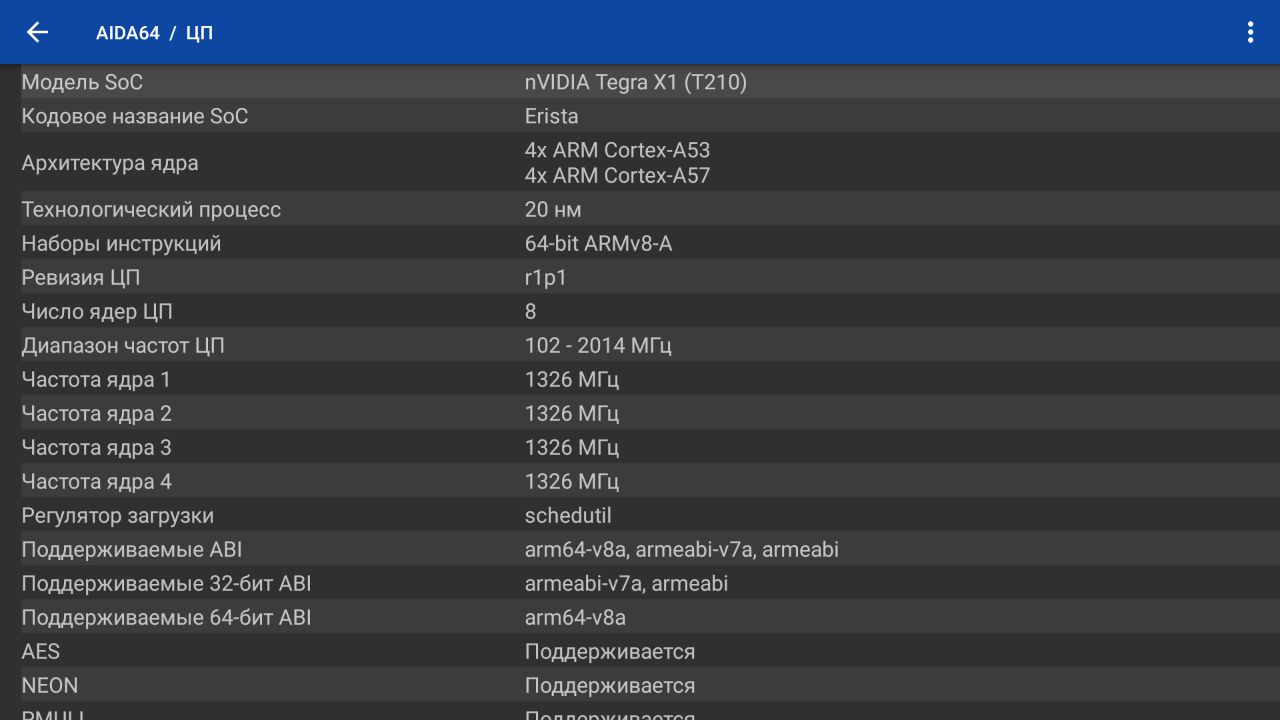Screen dimensions: 1280x720
Task: Select the 4x ARM Cortex-A57 line
Action: 618,175
